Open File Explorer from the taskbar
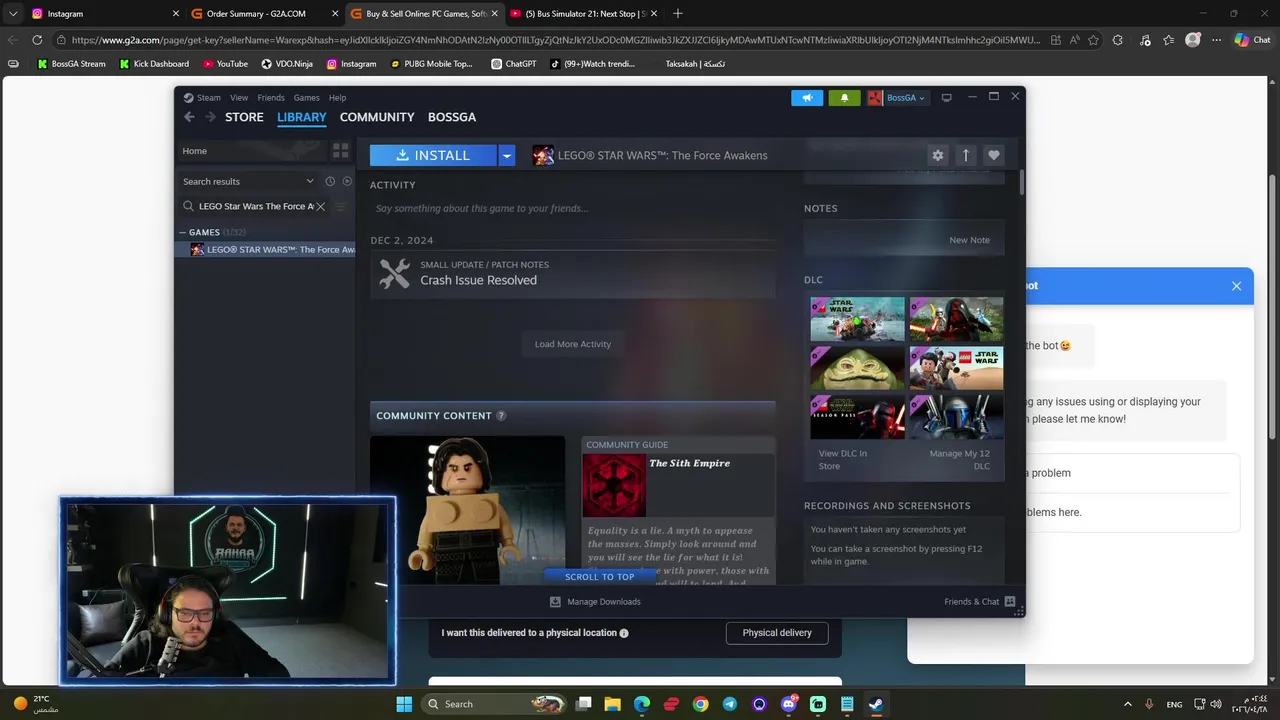This screenshot has height=720, width=1280. pyautogui.click(x=613, y=704)
